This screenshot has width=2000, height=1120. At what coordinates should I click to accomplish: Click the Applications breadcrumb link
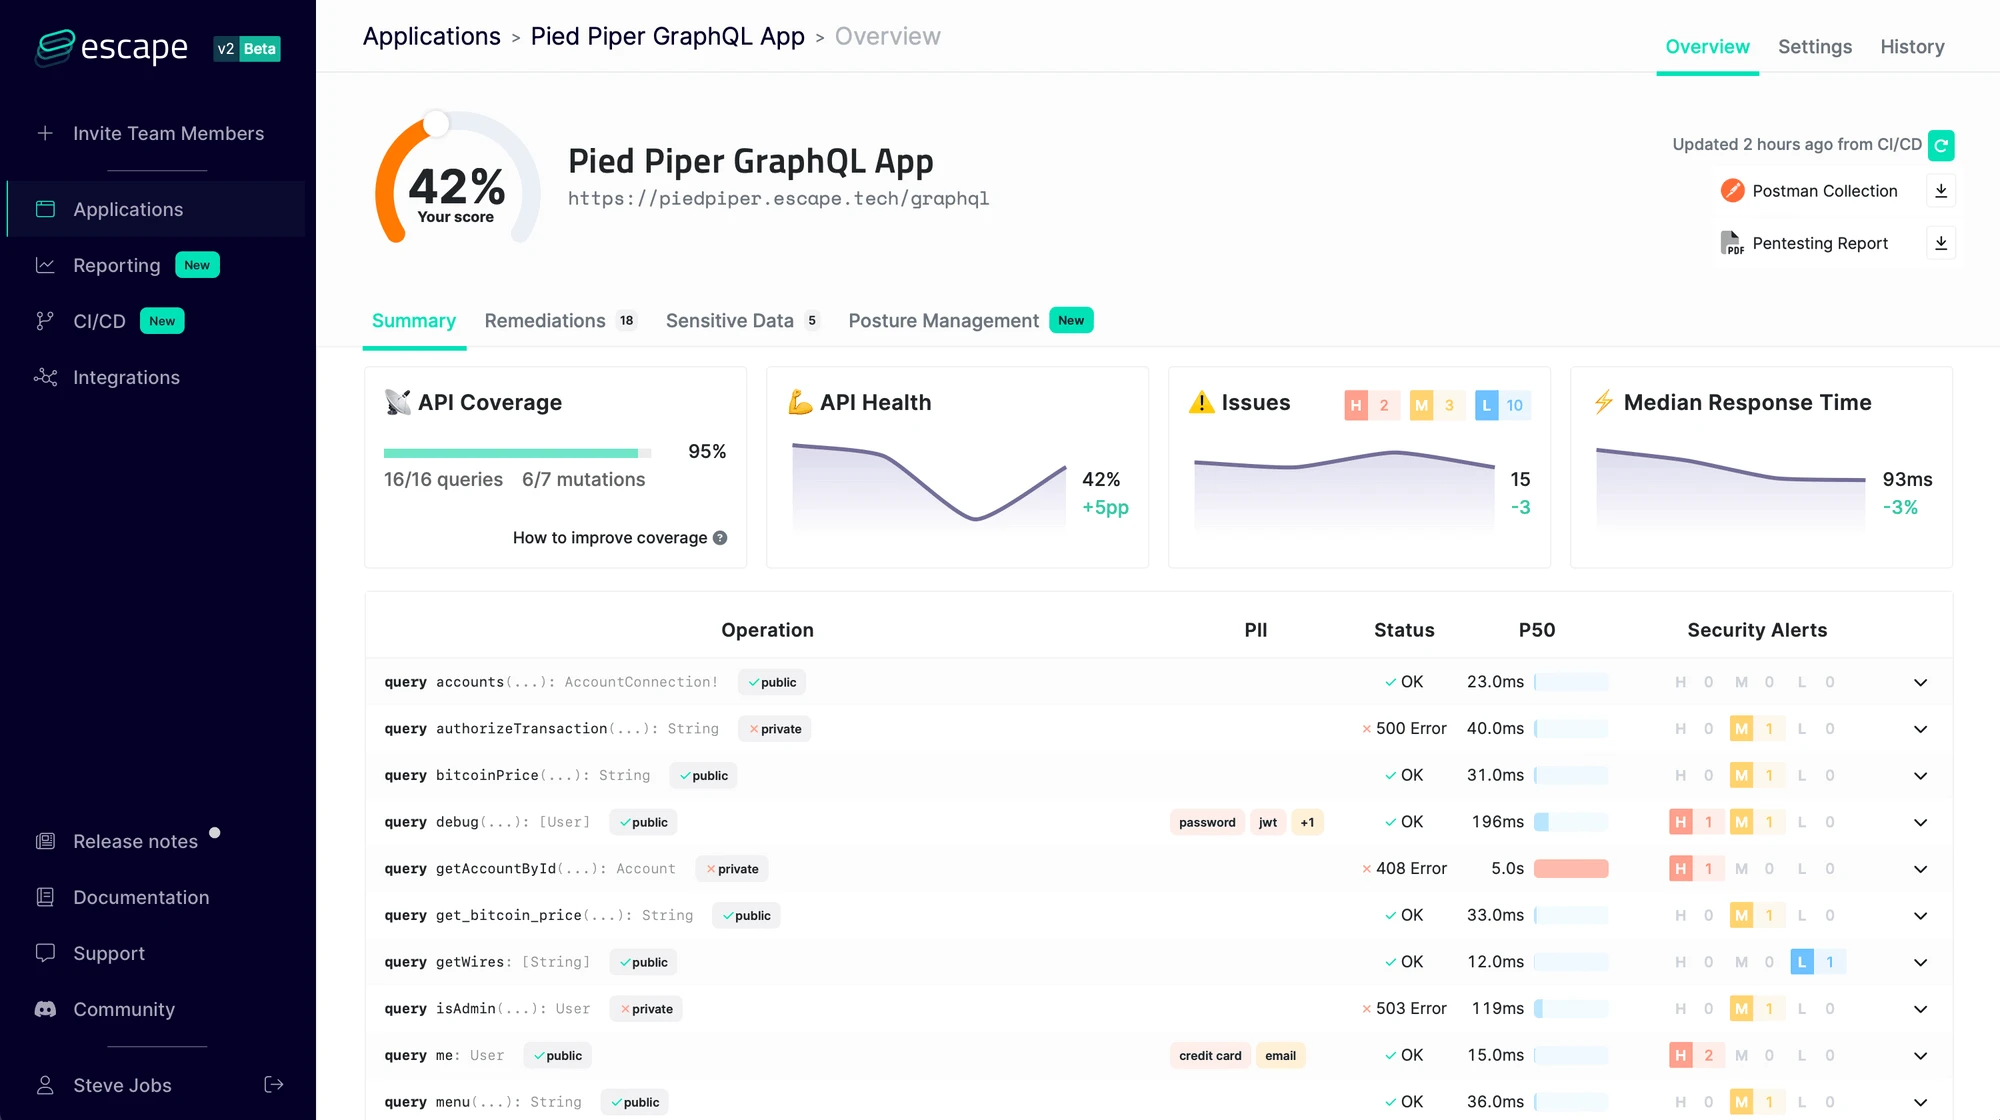coord(432,36)
